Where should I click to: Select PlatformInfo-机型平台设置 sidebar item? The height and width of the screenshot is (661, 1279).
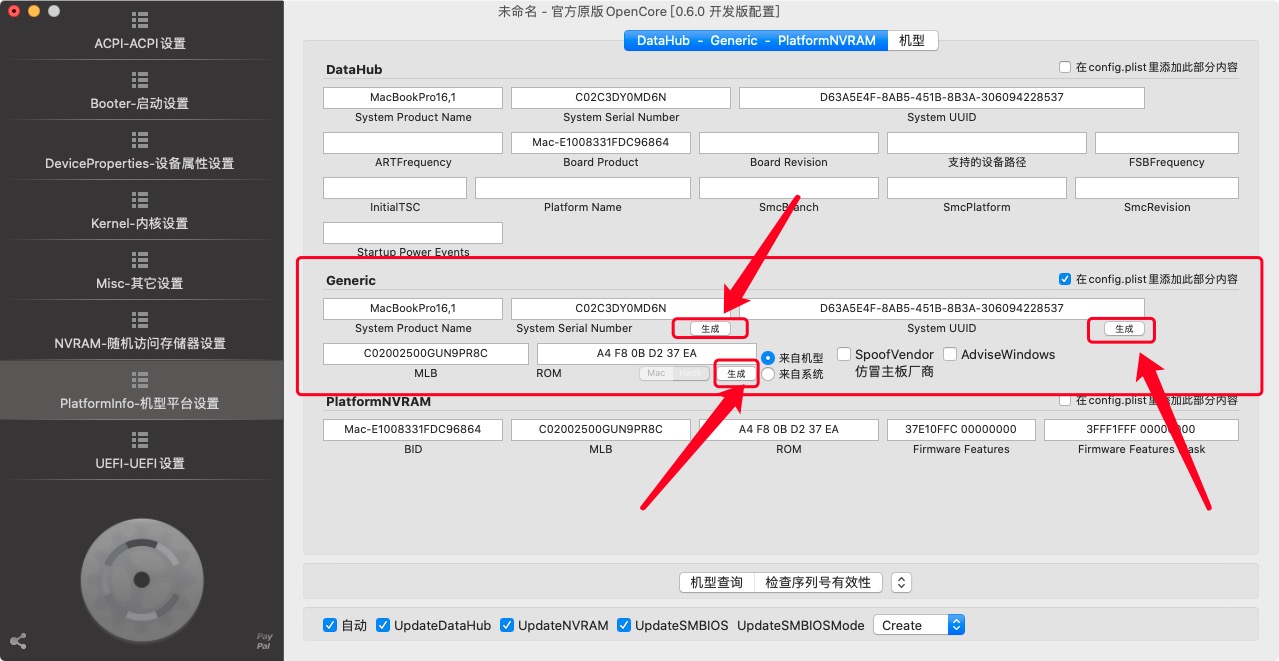tap(140, 391)
